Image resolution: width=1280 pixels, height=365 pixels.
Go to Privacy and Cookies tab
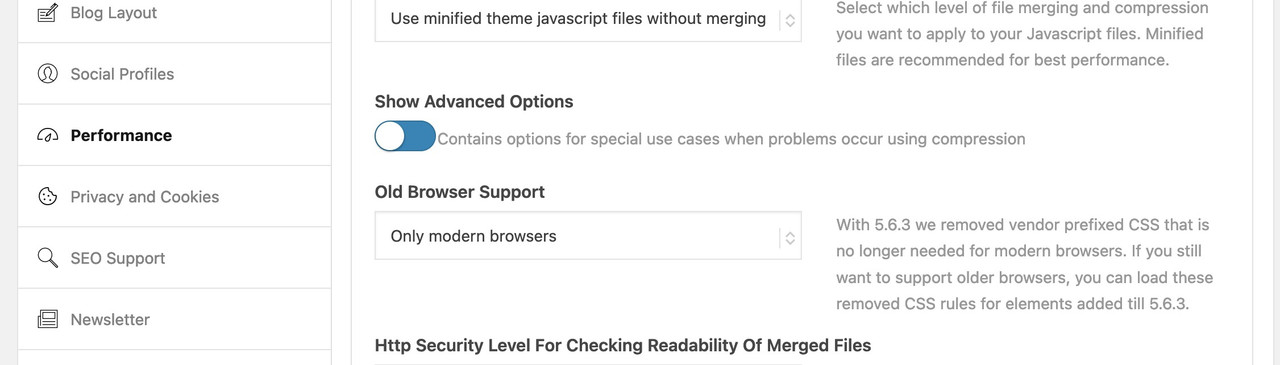tap(174, 197)
